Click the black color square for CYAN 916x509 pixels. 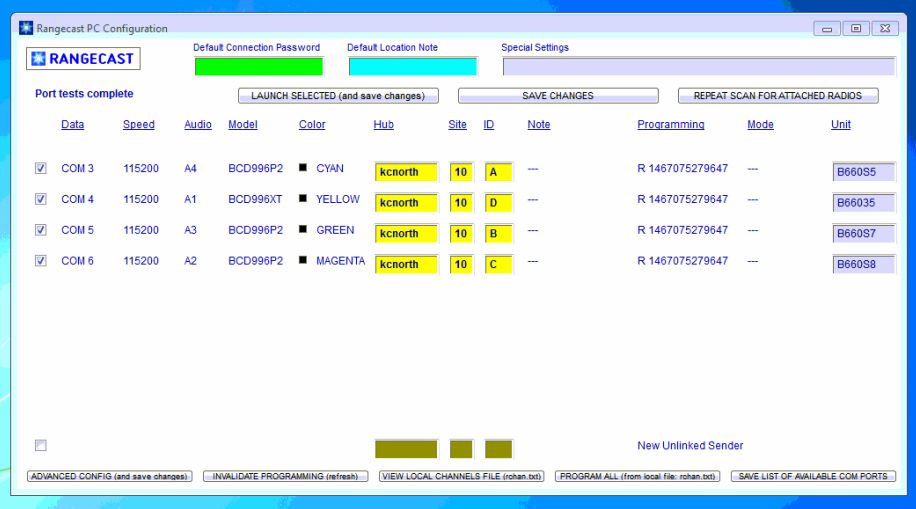303,168
